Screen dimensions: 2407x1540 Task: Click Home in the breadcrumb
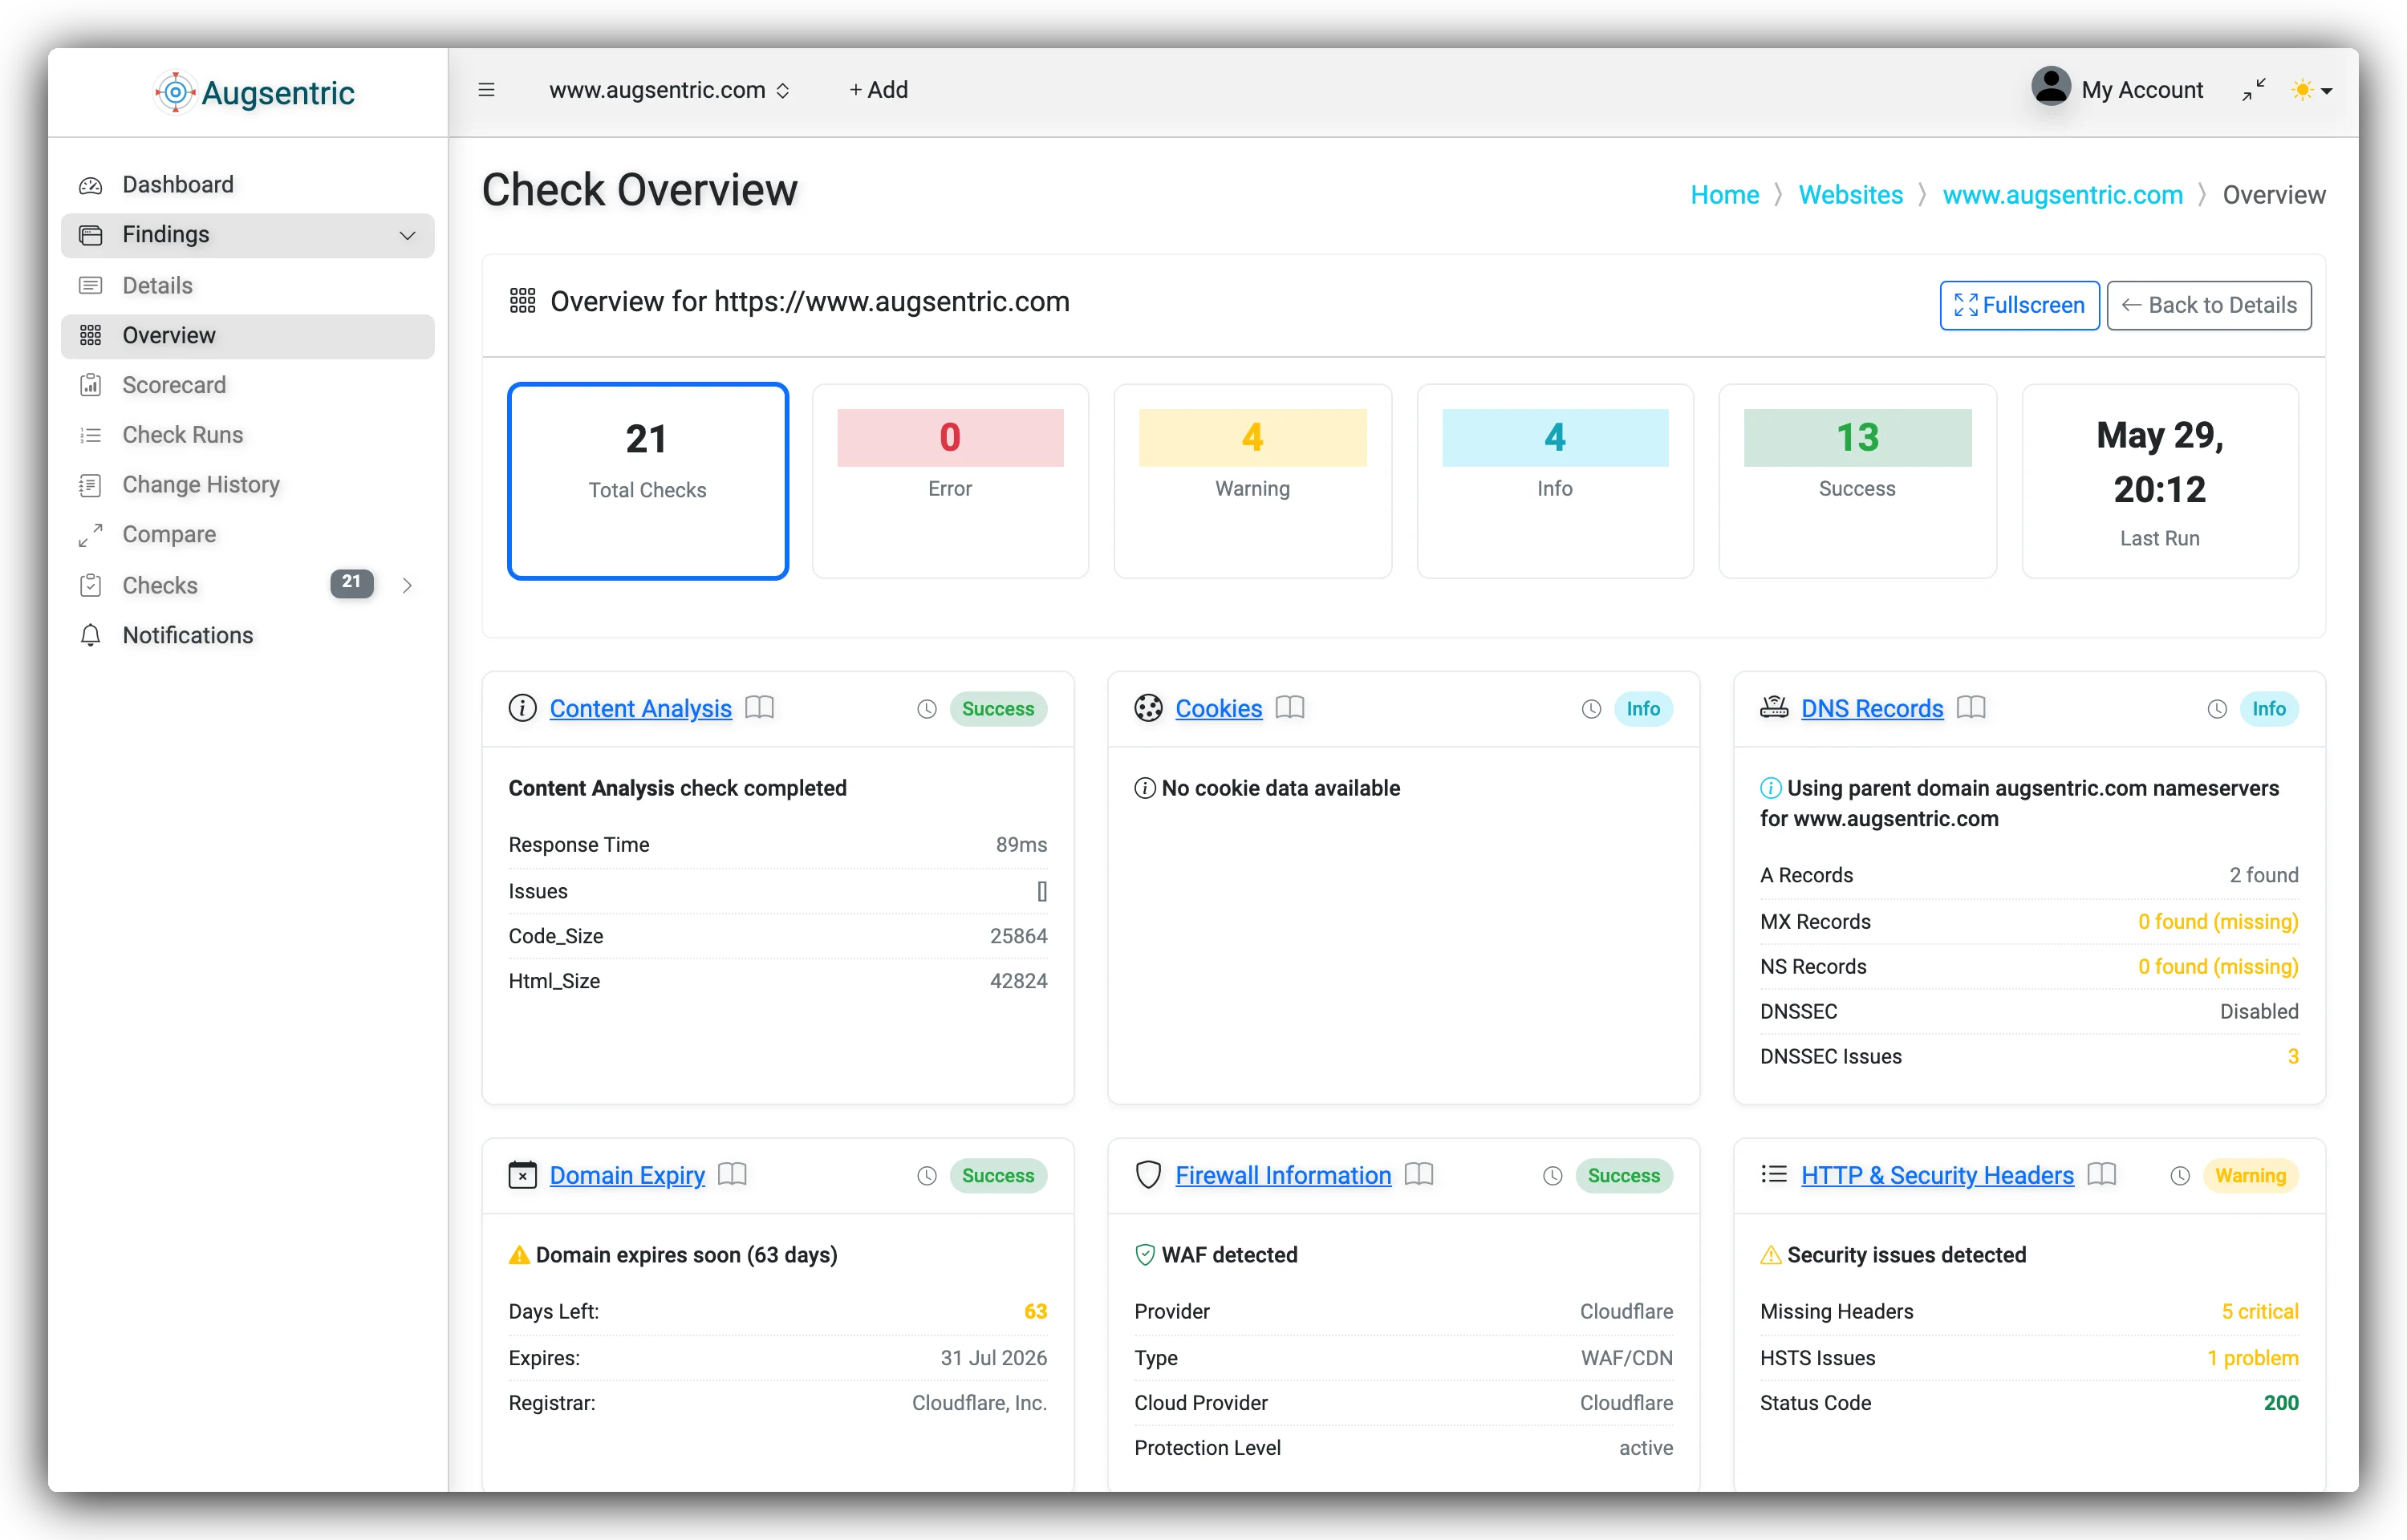coord(1724,195)
